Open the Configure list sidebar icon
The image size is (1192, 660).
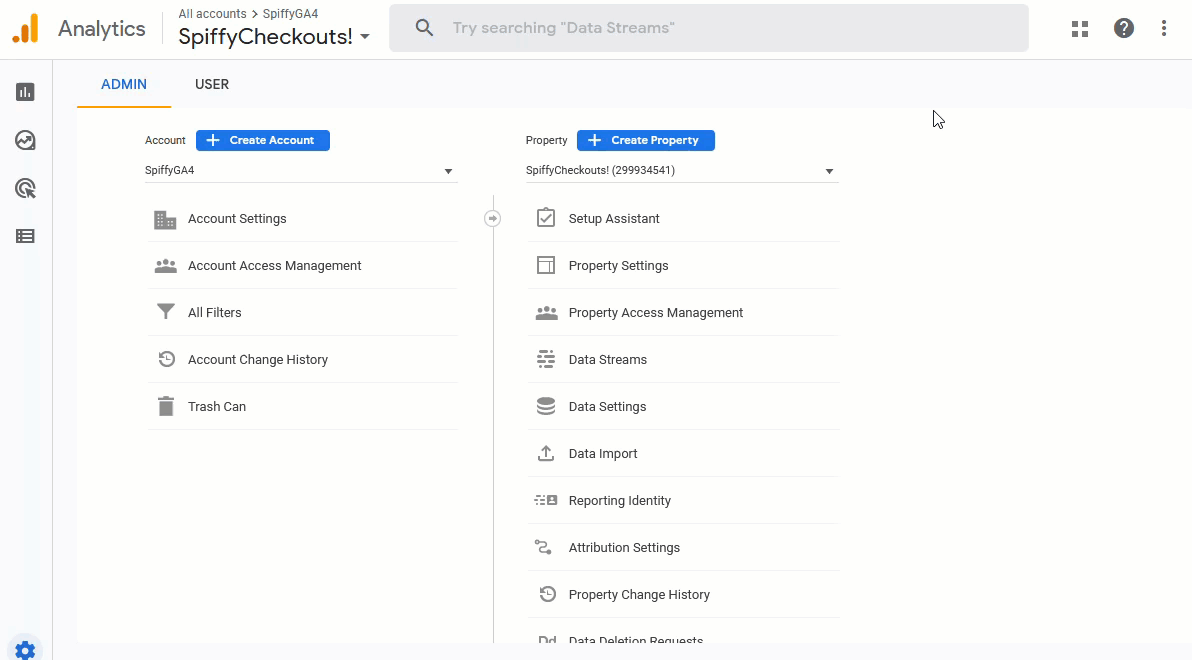point(25,236)
